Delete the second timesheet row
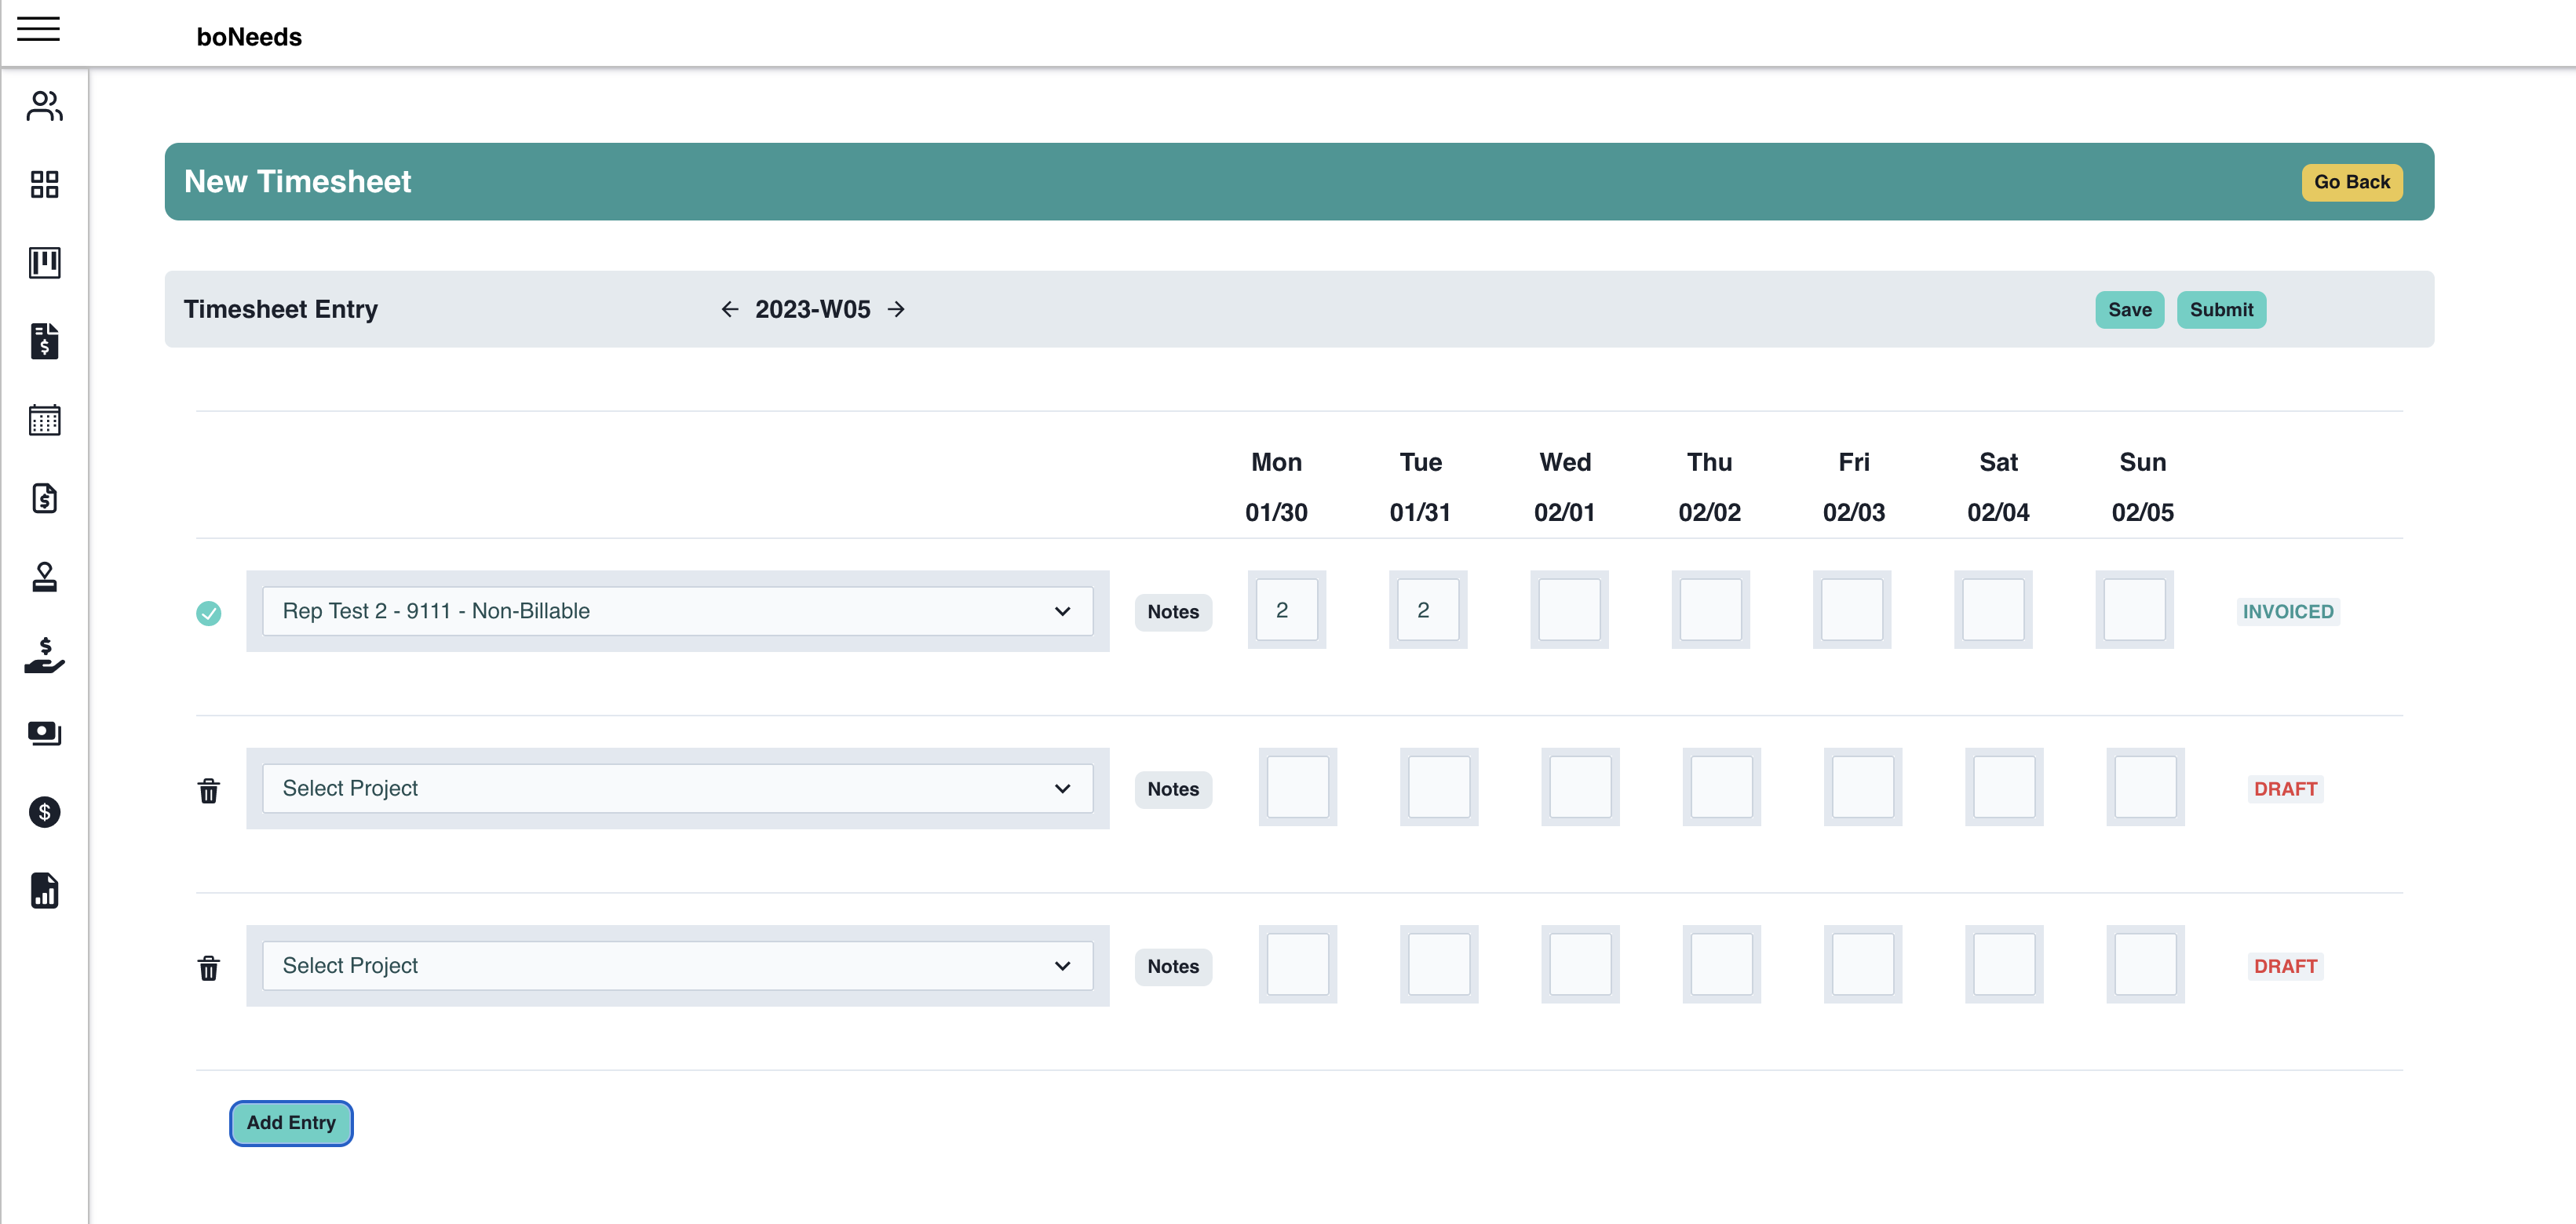The height and width of the screenshot is (1224, 2576). click(209, 790)
